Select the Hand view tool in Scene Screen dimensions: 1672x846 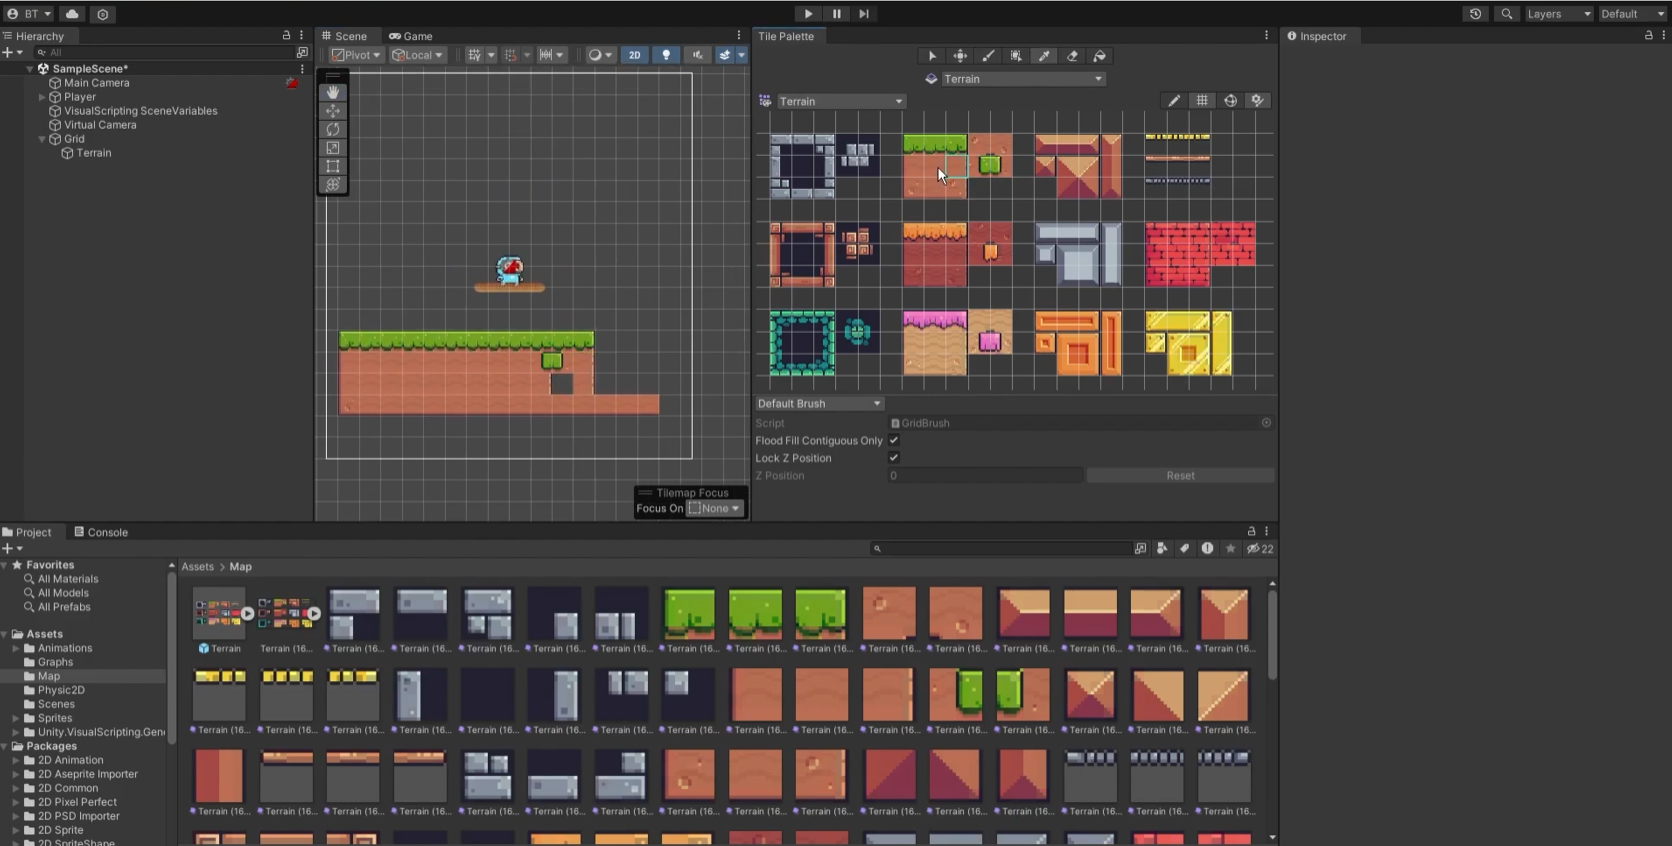coord(333,92)
